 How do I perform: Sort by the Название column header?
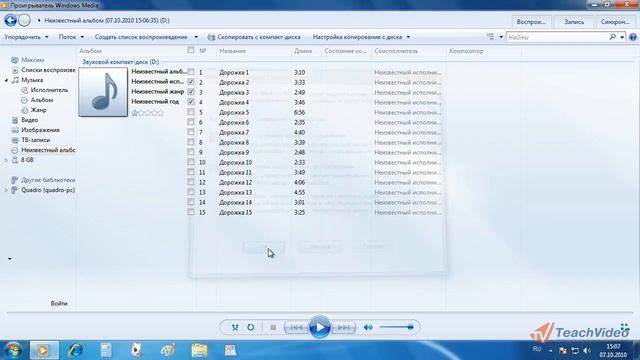232,51
